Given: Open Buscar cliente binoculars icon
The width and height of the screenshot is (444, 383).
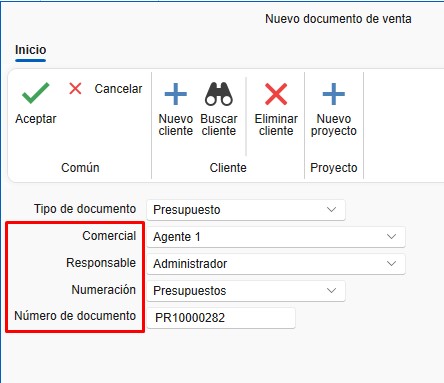Looking at the screenshot, I should click(x=219, y=94).
